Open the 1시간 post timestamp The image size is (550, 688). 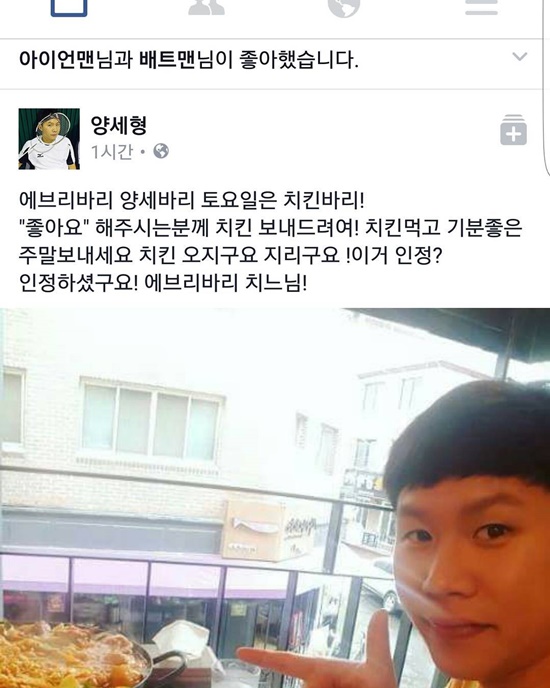[x=111, y=152]
